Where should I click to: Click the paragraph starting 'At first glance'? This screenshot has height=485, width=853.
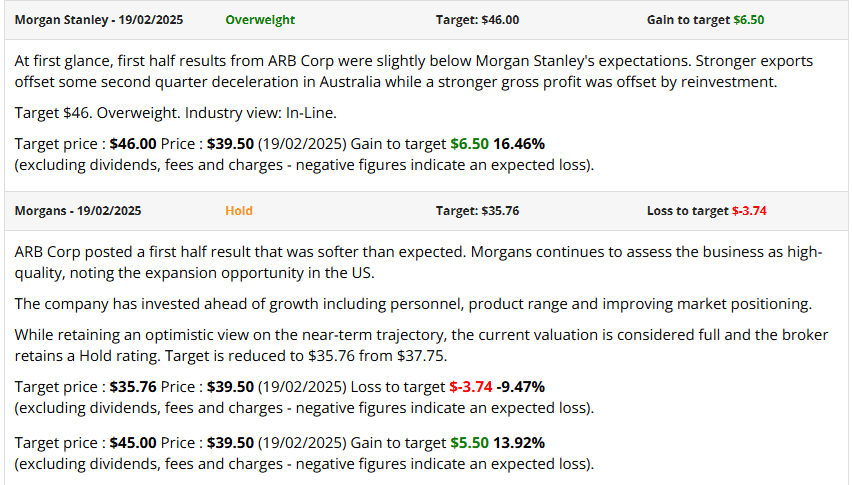point(414,71)
